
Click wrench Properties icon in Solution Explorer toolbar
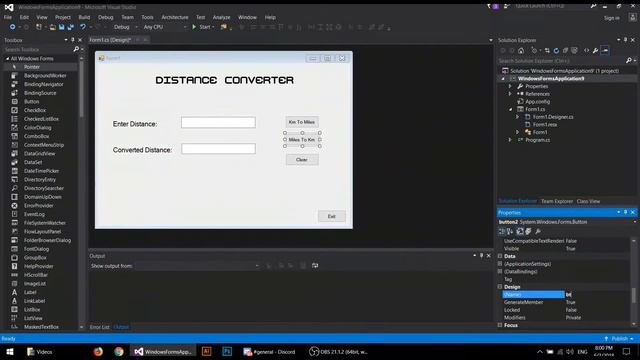coord(596,51)
